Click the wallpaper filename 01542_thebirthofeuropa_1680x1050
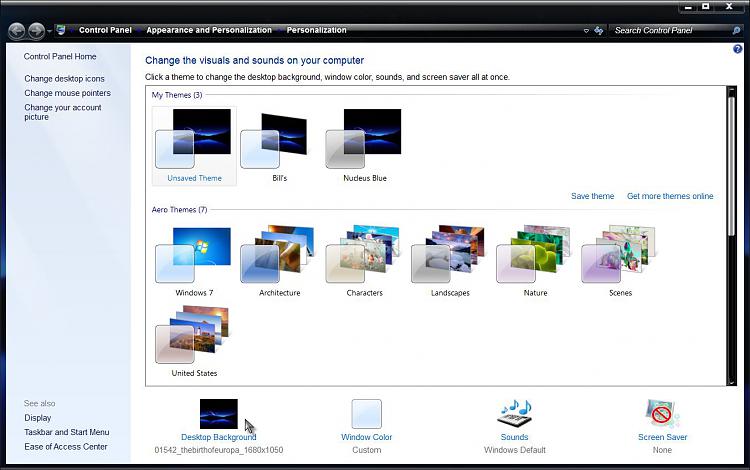The image size is (750, 470). (219, 450)
